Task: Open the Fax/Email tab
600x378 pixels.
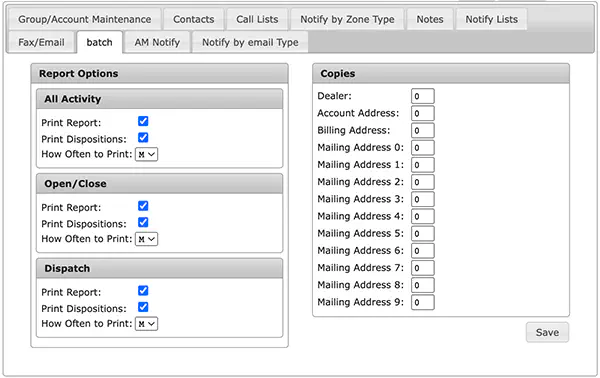Action: pos(41,42)
